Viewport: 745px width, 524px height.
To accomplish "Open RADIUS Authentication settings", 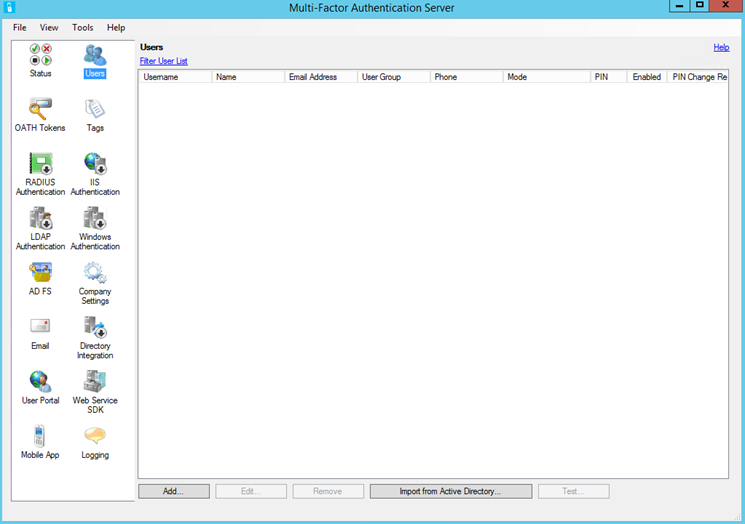I will pyautogui.click(x=40, y=174).
